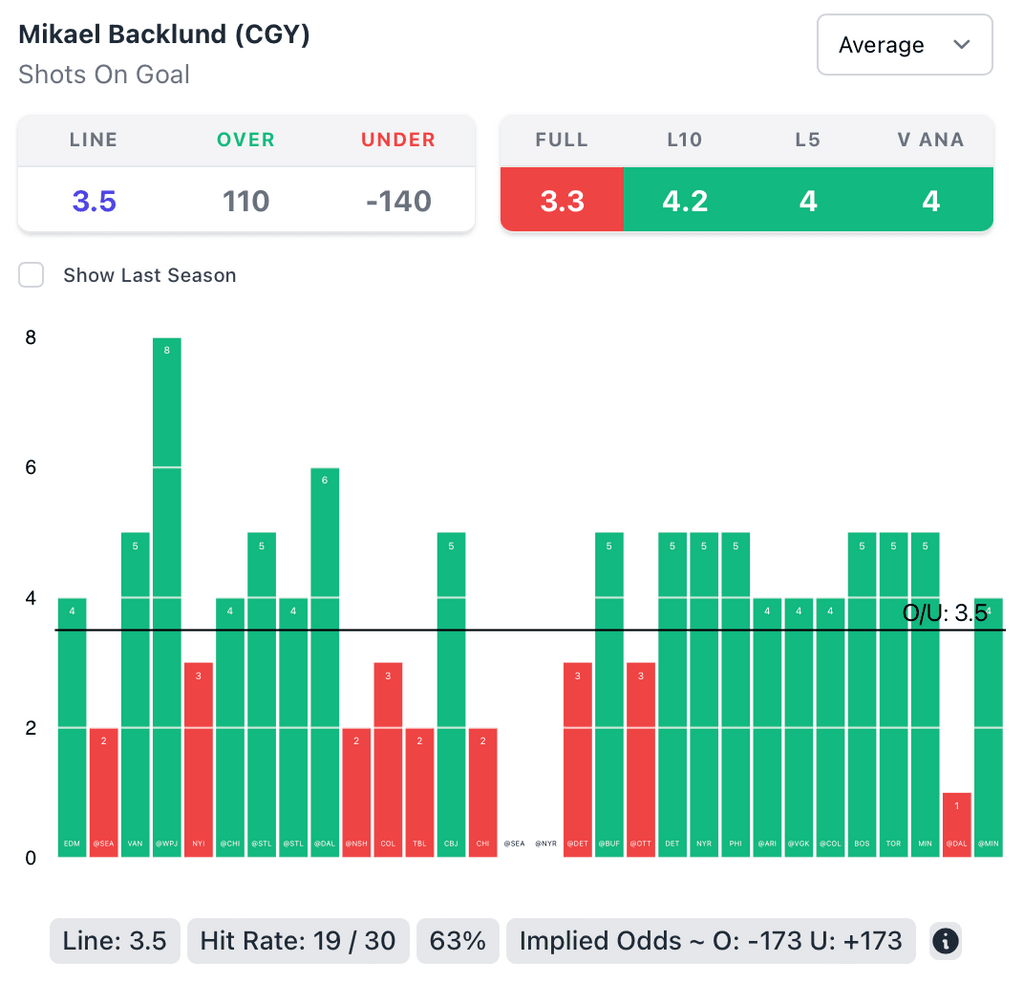Open the Average dropdown
Screen dimensions: 1024x986
click(904, 45)
